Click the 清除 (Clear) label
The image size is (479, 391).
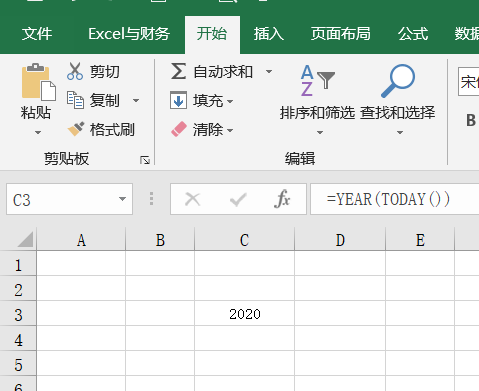(208, 130)
